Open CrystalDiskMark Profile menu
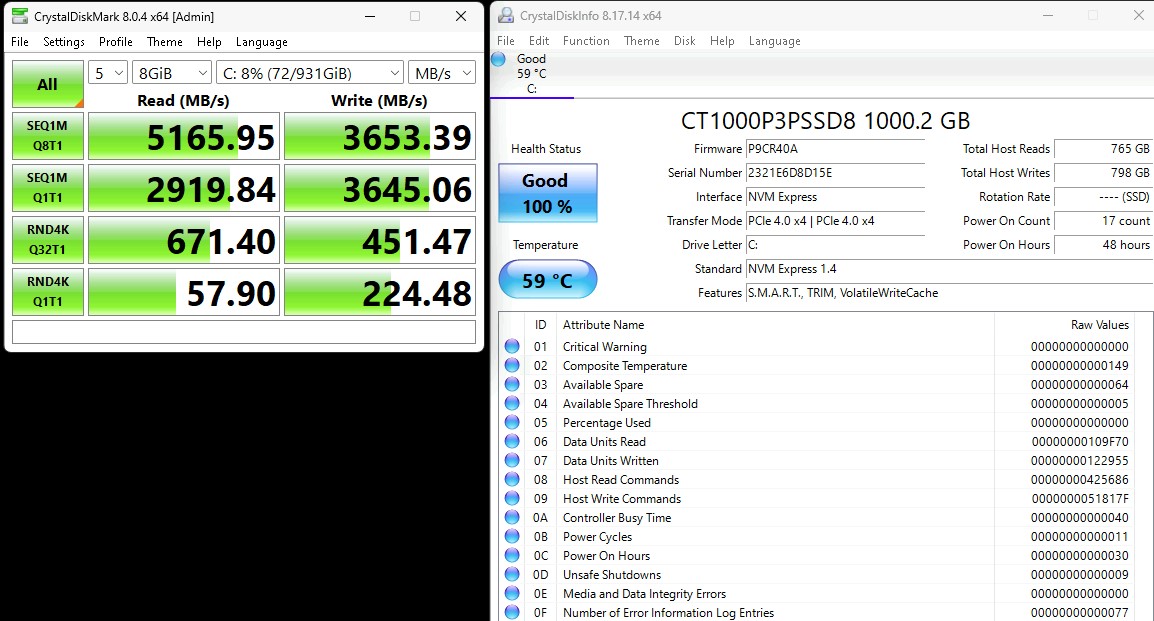 pyautogui.click(x=116, y=42)
